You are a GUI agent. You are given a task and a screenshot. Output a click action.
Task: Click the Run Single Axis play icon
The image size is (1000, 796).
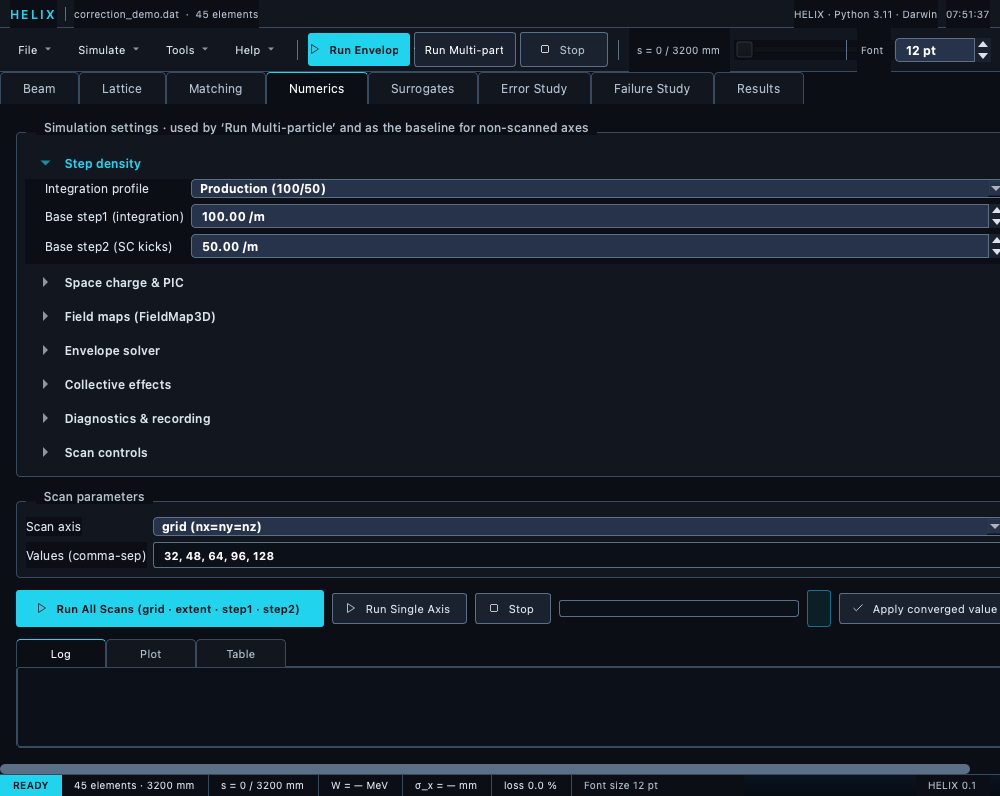[x=350, y=608]
